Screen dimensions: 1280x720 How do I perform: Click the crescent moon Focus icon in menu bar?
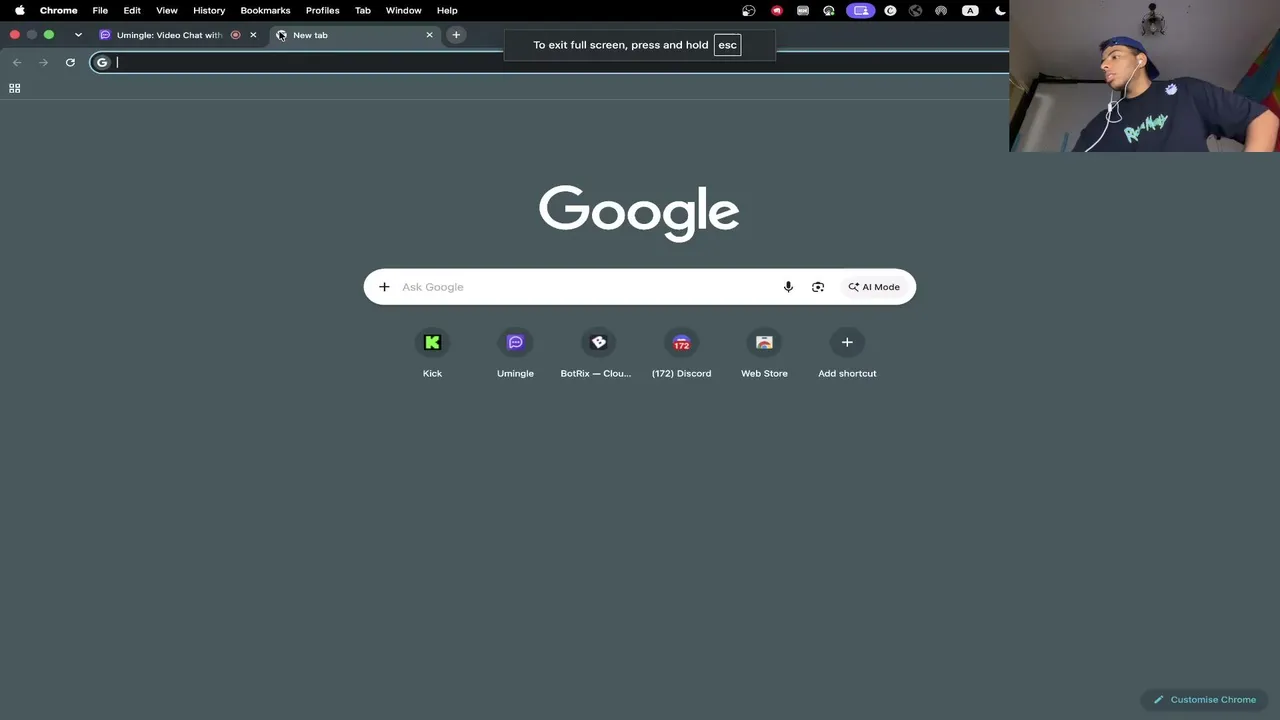pyautogui.click(x=1000, y=10)
